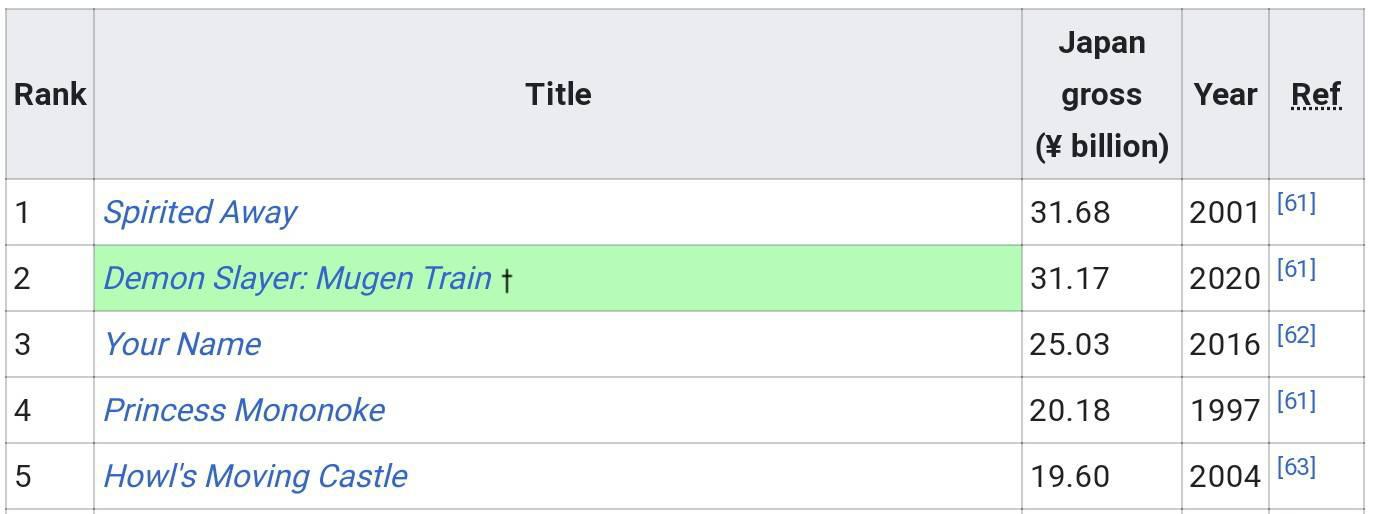Open the Demon Slayer: Mugen Train link

(x=297, y=278)
